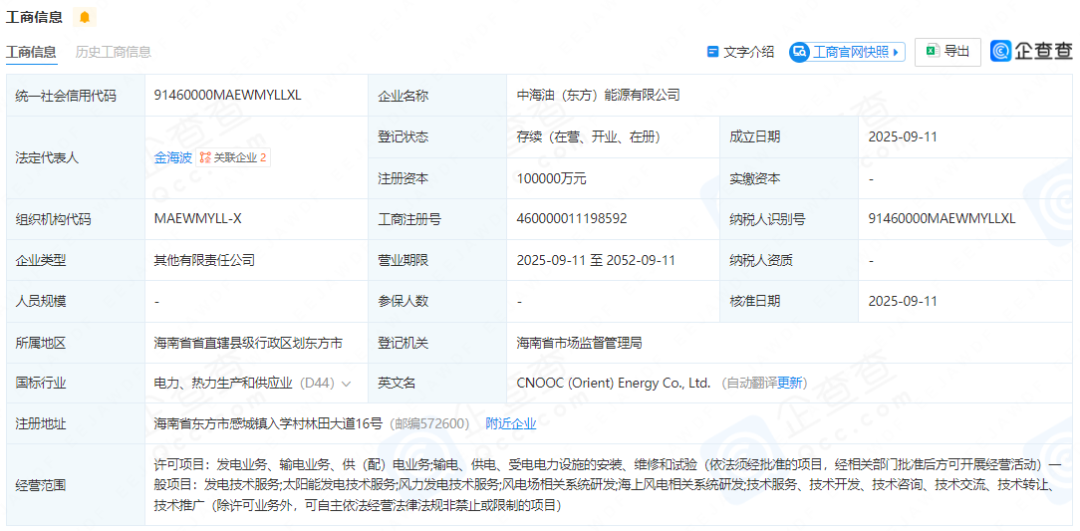Click the orange bell notification icon
The width and height of the screenshot is (1080, 531).
coord(84,17)
